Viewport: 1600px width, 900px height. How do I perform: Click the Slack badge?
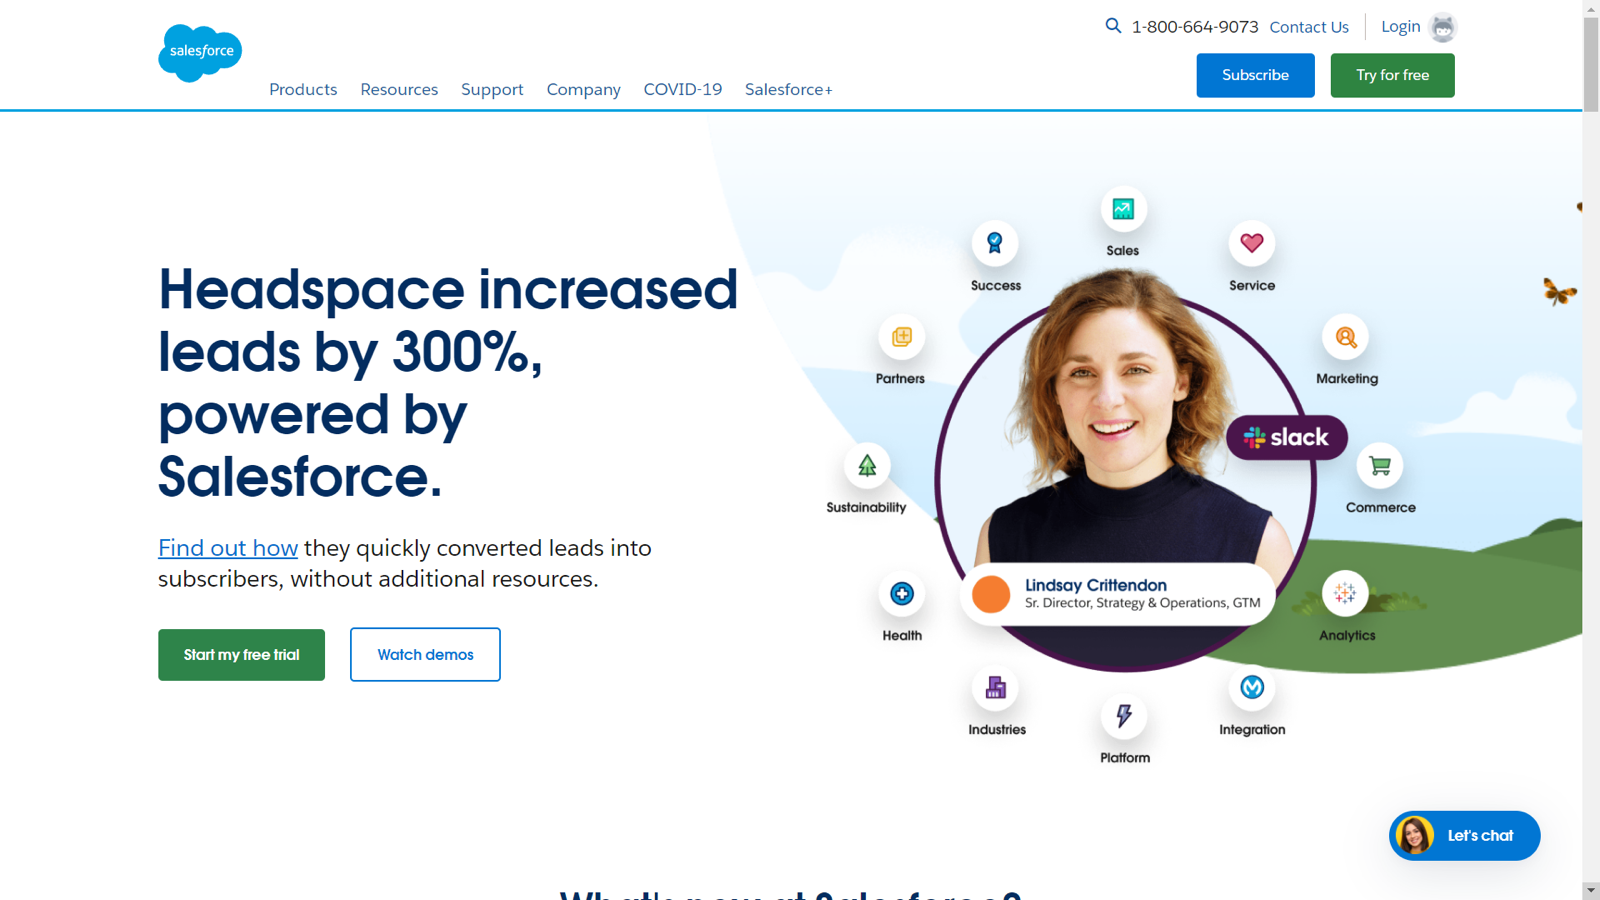click(x=1286, y=437)
